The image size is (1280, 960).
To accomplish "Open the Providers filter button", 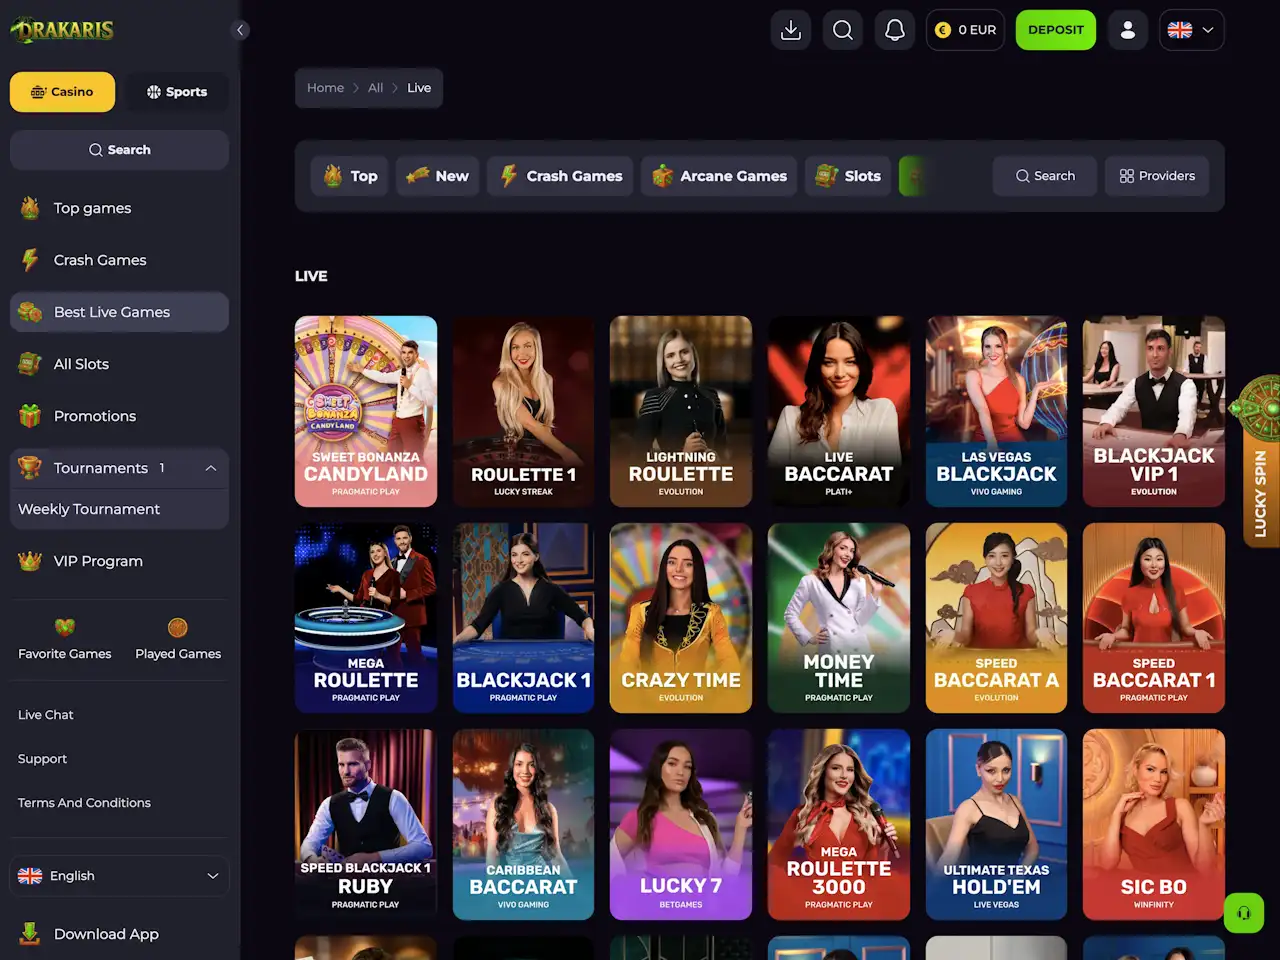I will pos(1157,176).
